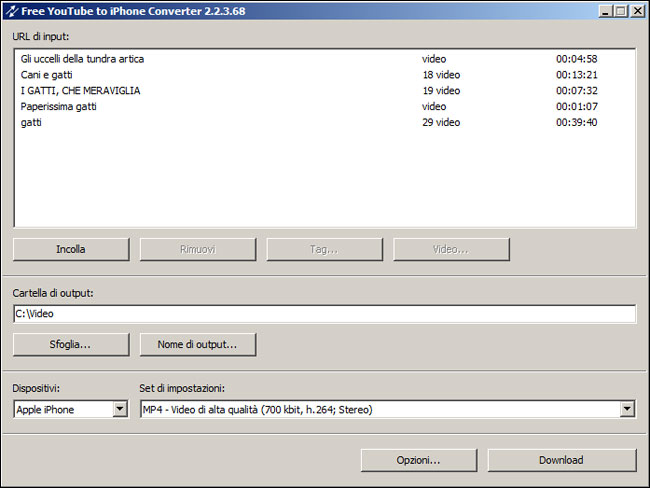The width and height of the screenshot is (650, 488).
Task: Click the Cartella di output path field
Action: click(324, 314)
